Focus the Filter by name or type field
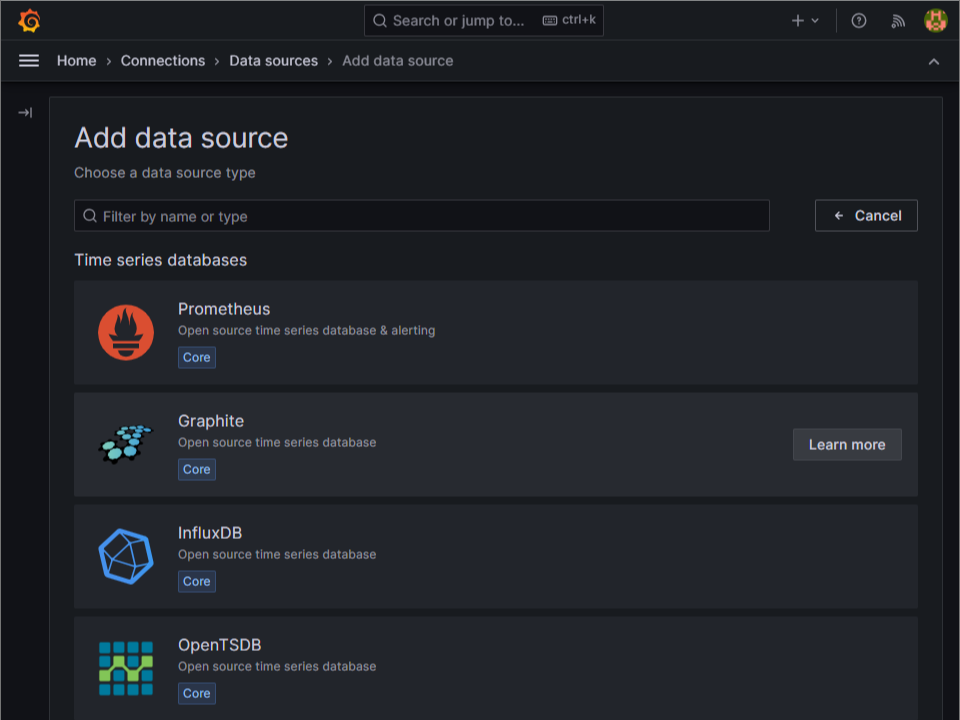 (x=422, y=216)
